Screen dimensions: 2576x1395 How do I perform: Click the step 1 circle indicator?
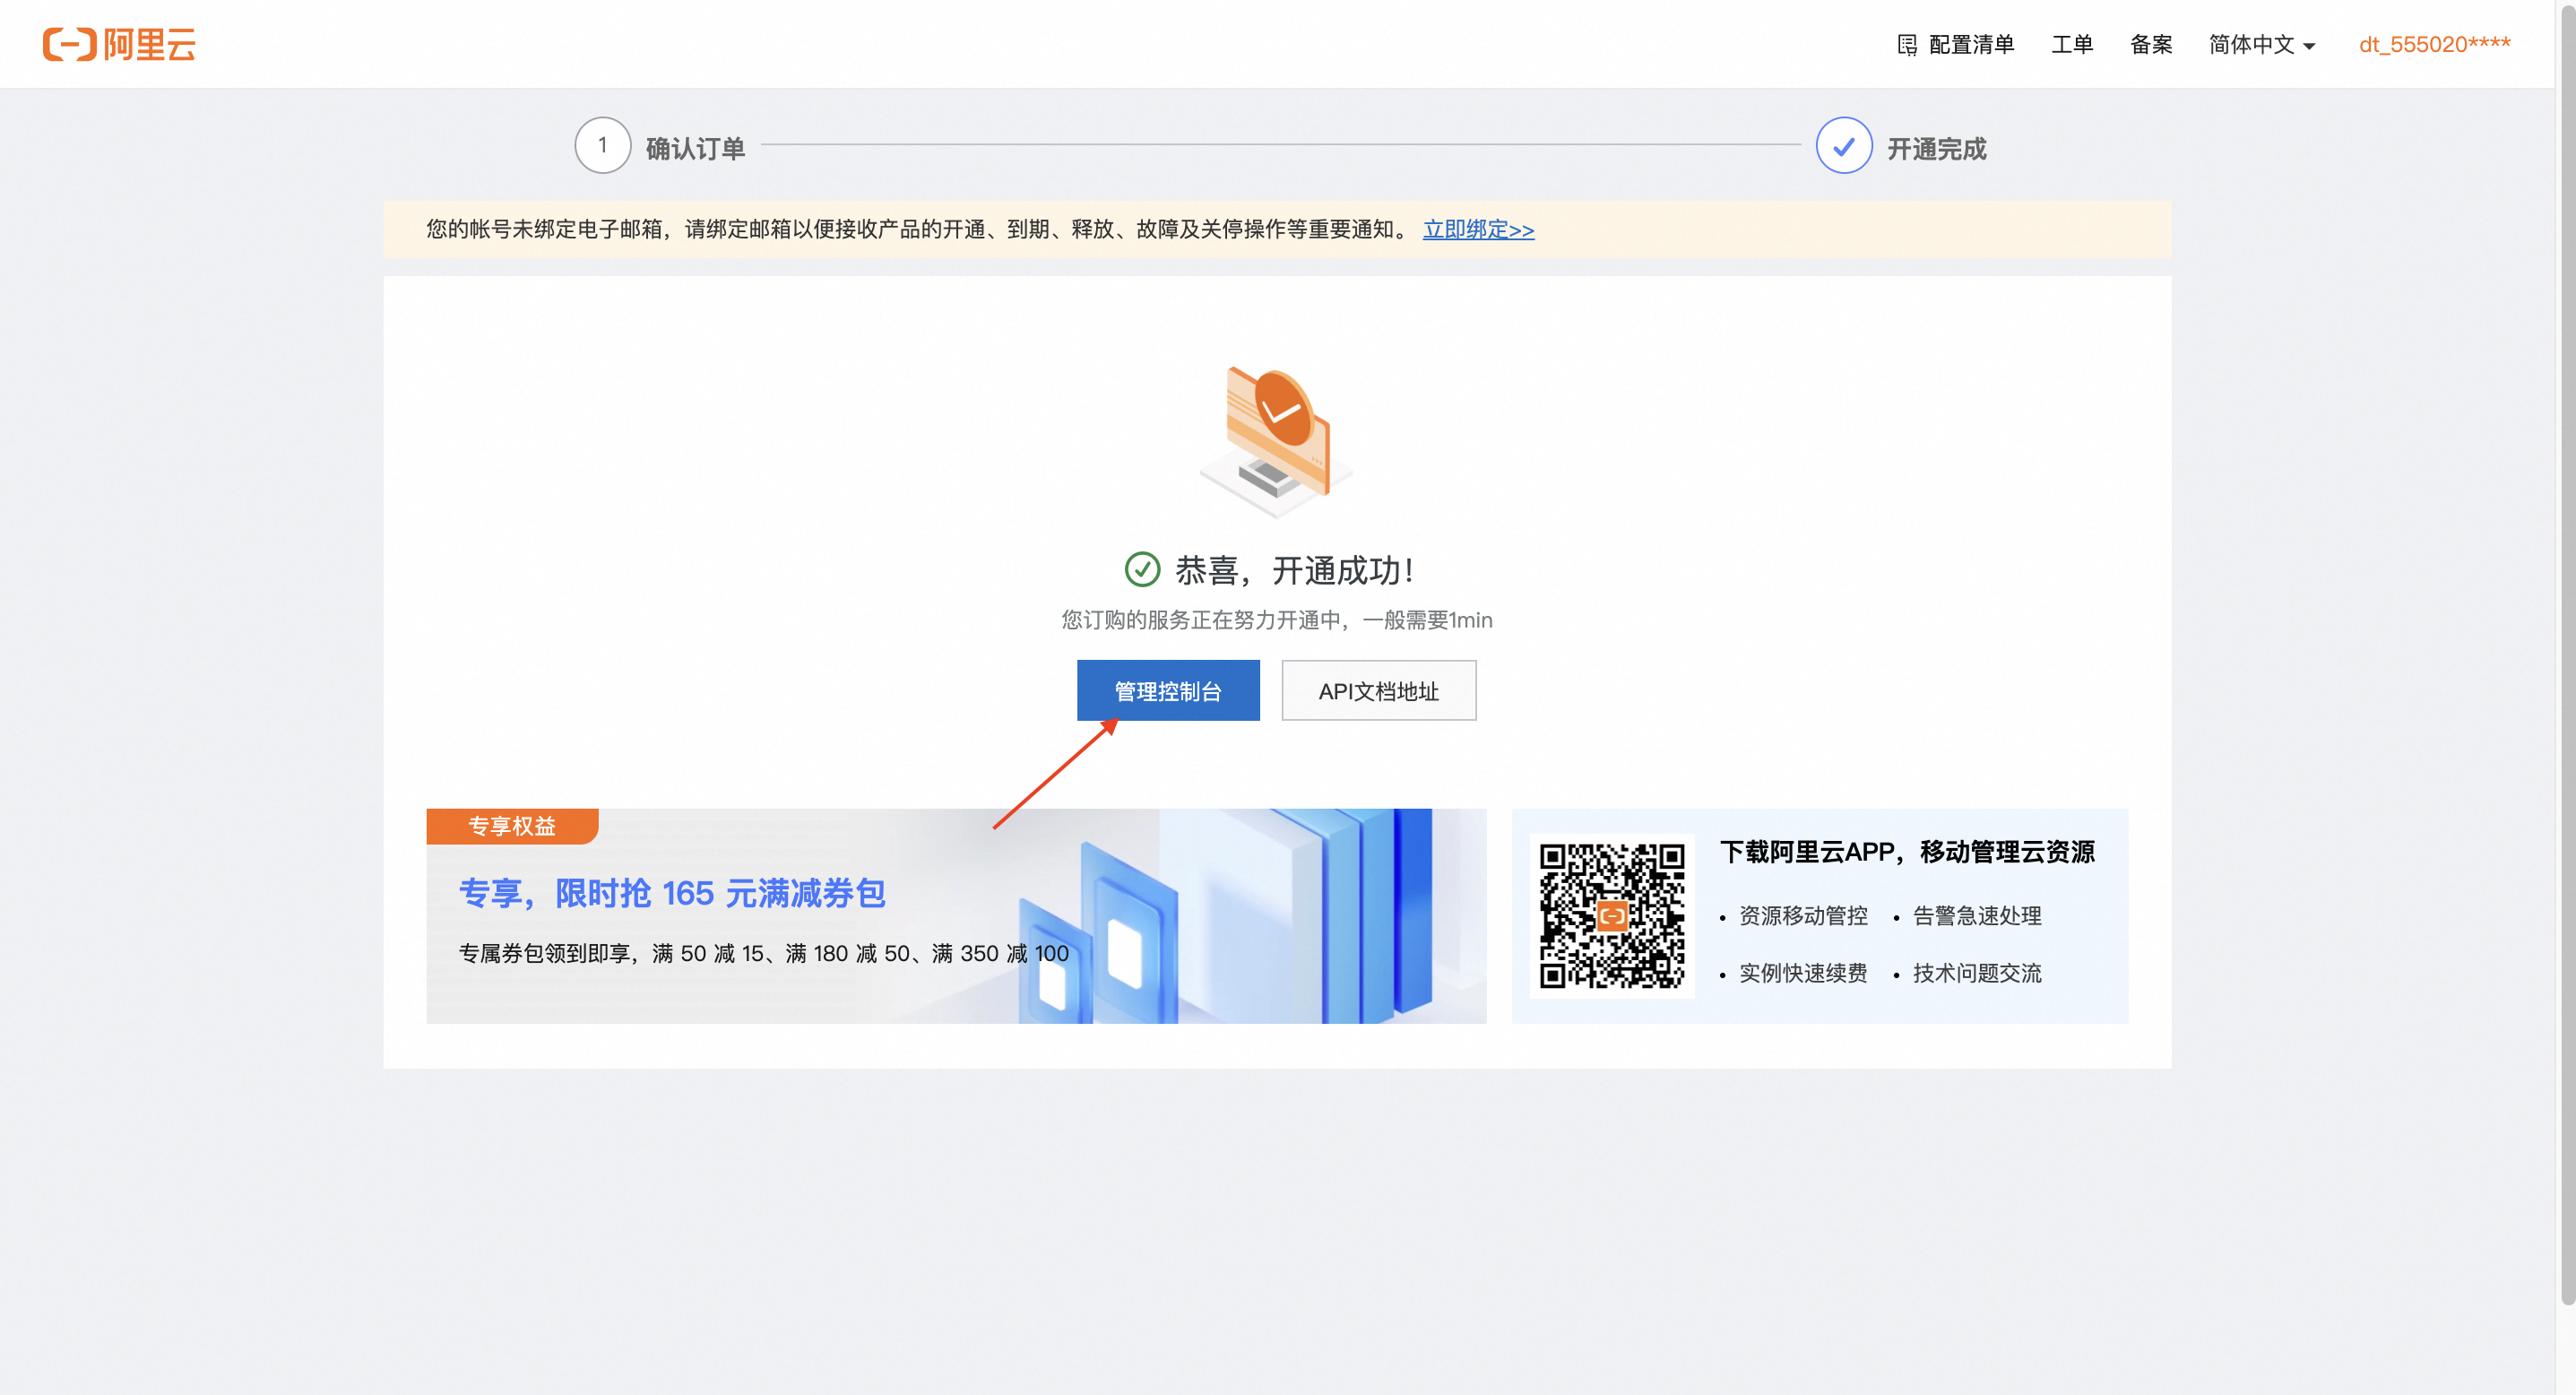tap(602, 145)
